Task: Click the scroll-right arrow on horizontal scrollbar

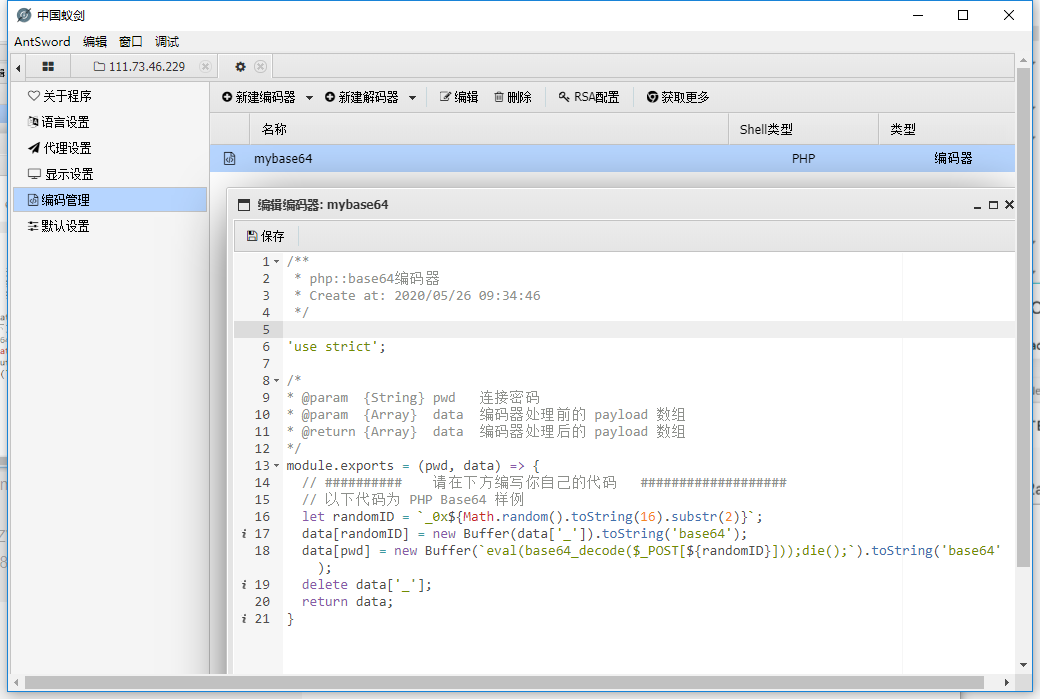Action: click(x=1007, y=682)
